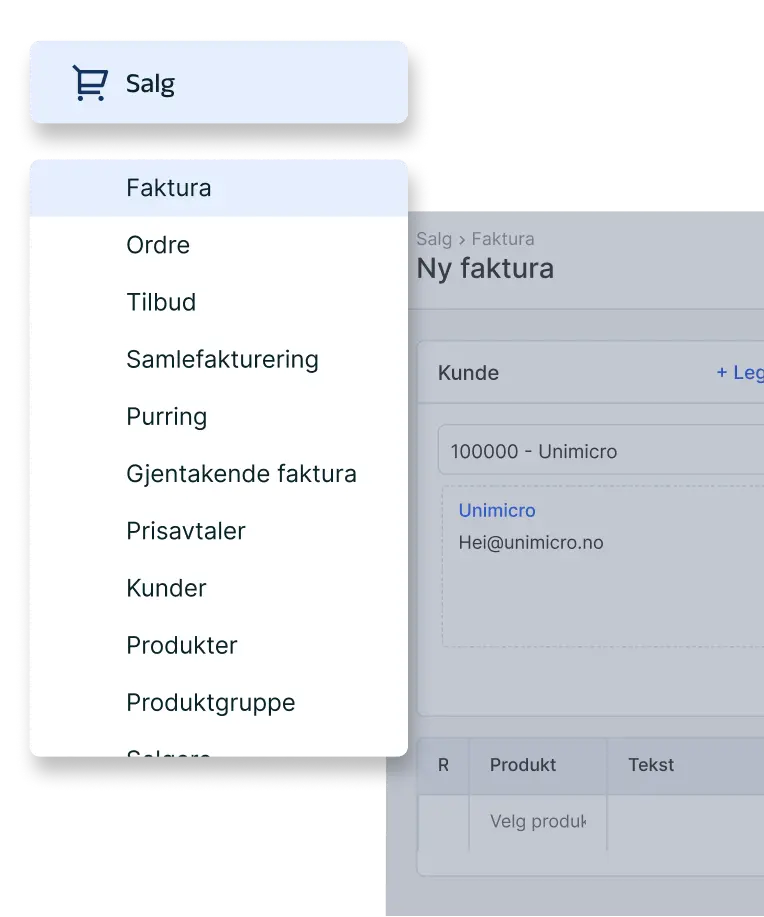Collapse the Salg menu section header
The width and height of the screenshot is (764, 917).
point(218,82)
